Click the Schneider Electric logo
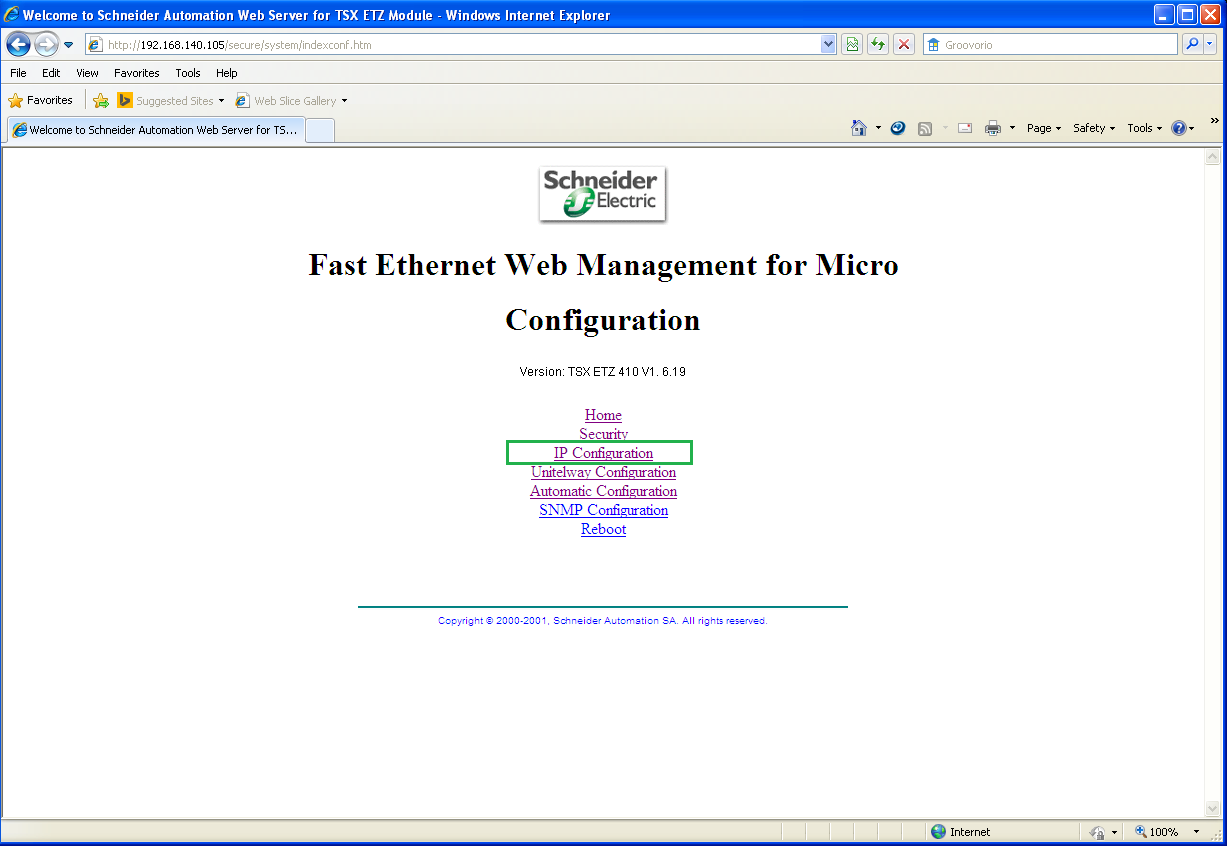The image size is (1227, 846). [x=603, y=194]
